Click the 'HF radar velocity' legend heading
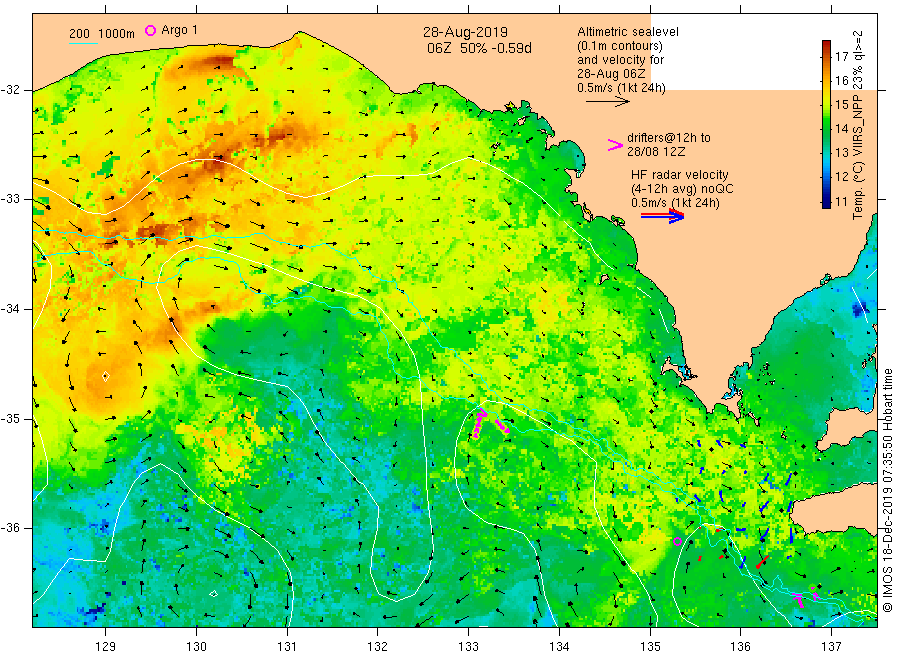 680,175
